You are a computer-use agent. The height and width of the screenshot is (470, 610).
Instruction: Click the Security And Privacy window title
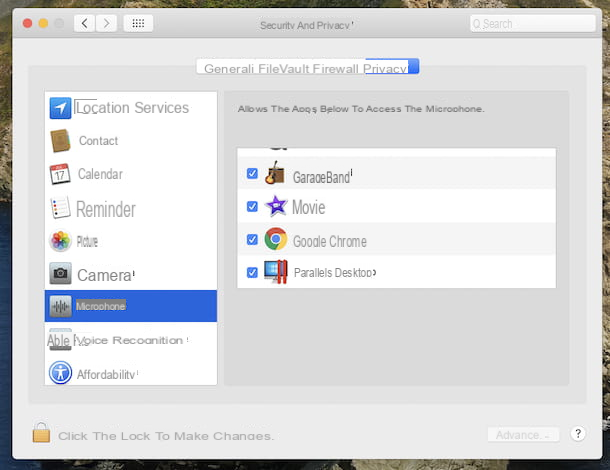(305, 25)
